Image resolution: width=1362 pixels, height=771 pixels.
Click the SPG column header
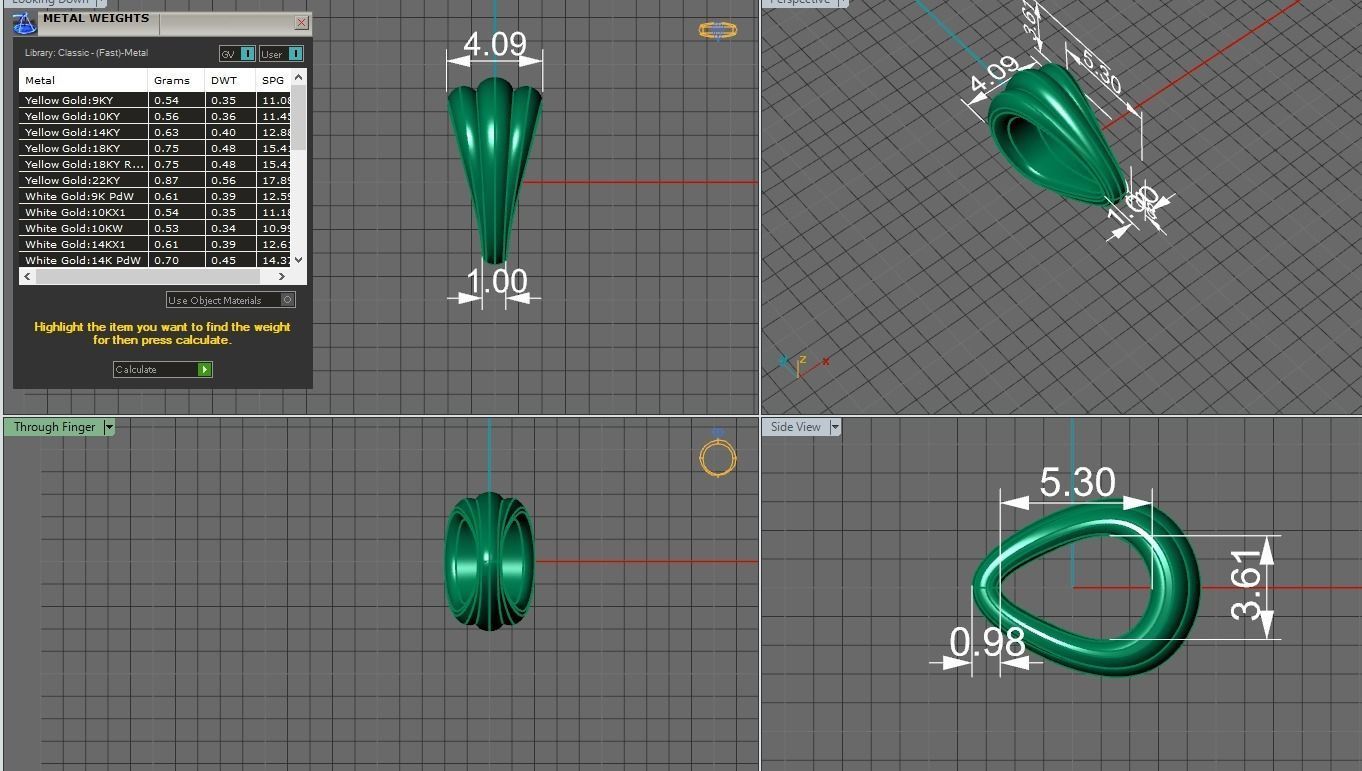274,80
